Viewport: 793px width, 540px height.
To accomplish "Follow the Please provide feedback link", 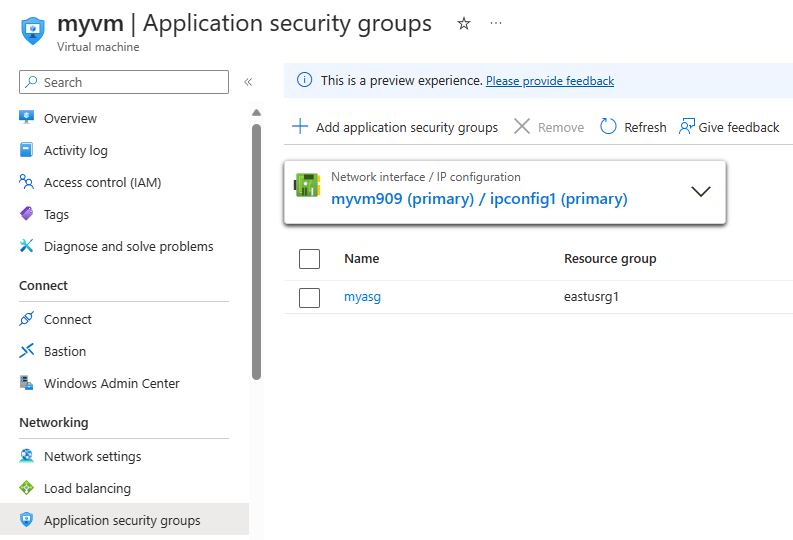I will click(550, 81).
